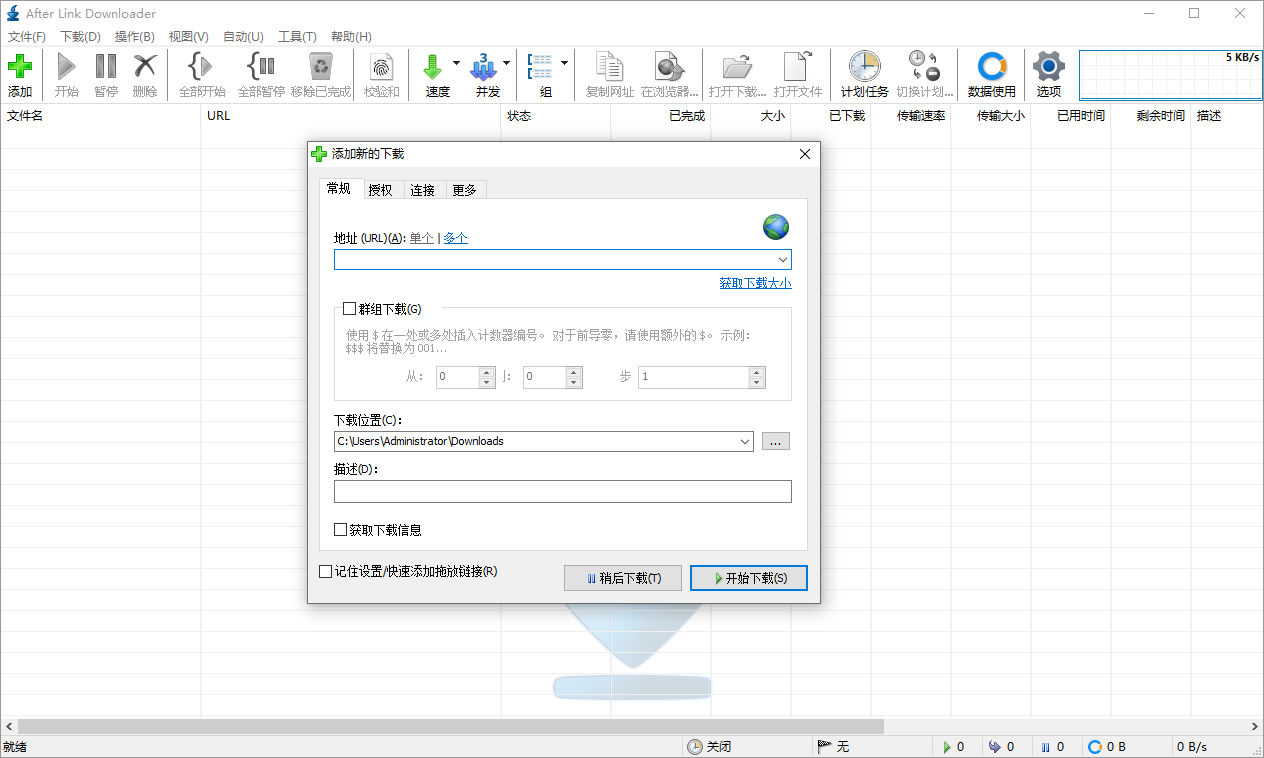Click the browse ... folder button
This screenshot has width=1264, height=758.
[x=776, y=441]
